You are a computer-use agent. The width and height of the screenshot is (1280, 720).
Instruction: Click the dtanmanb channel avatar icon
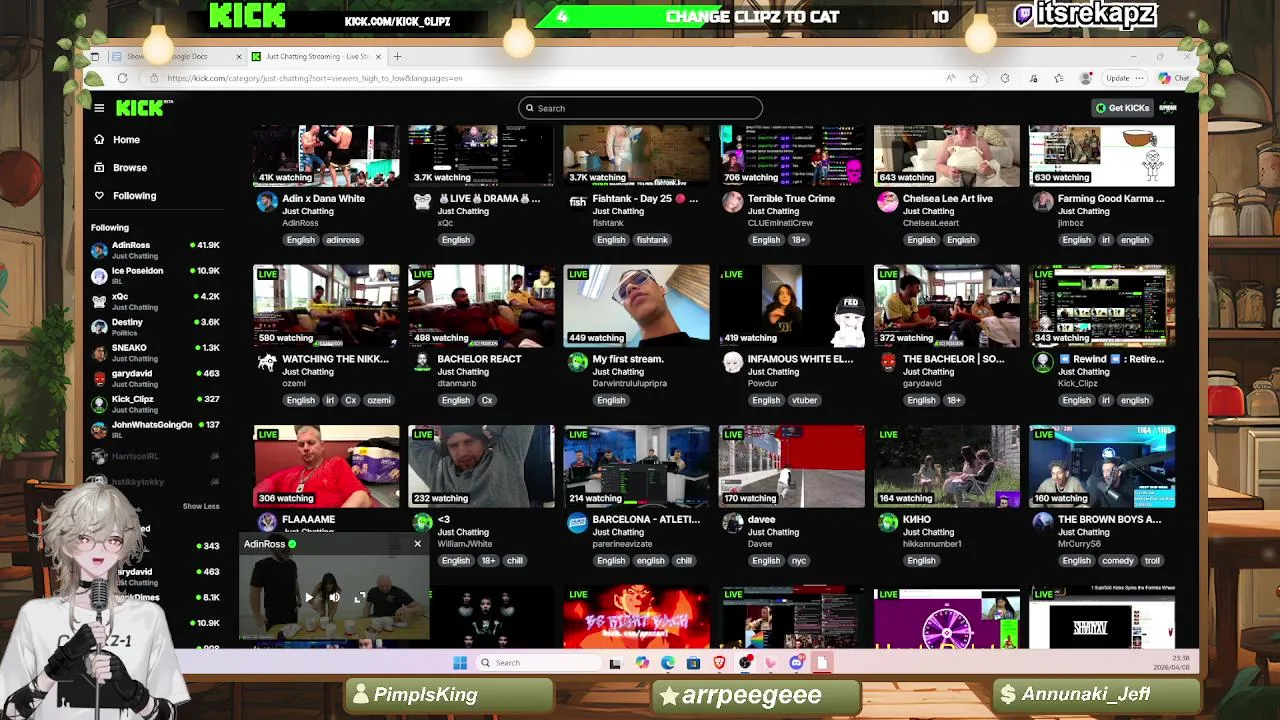click(422, 362)
